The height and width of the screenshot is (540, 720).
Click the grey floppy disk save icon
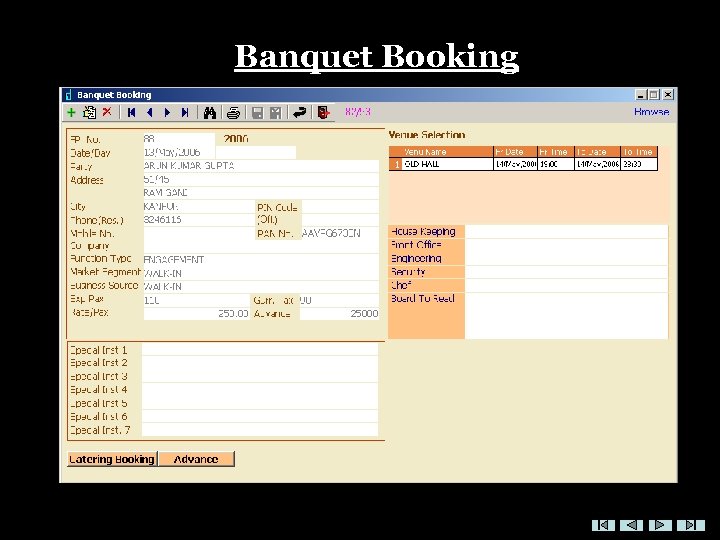(x=258, y=112)
